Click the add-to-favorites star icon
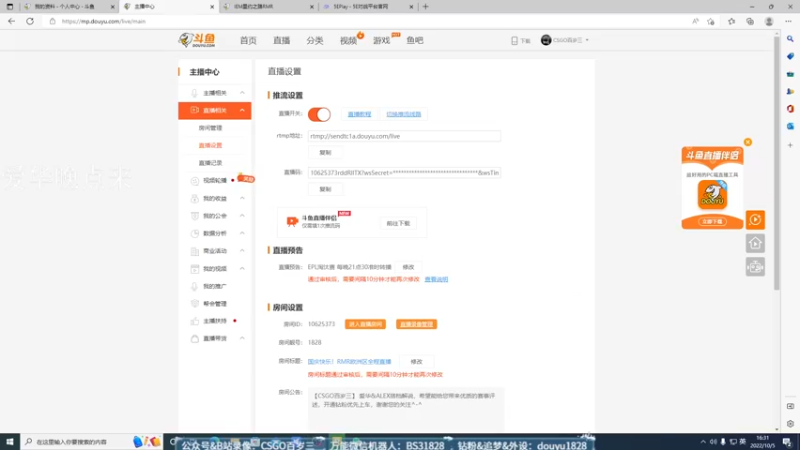 [x=711, y=21]
